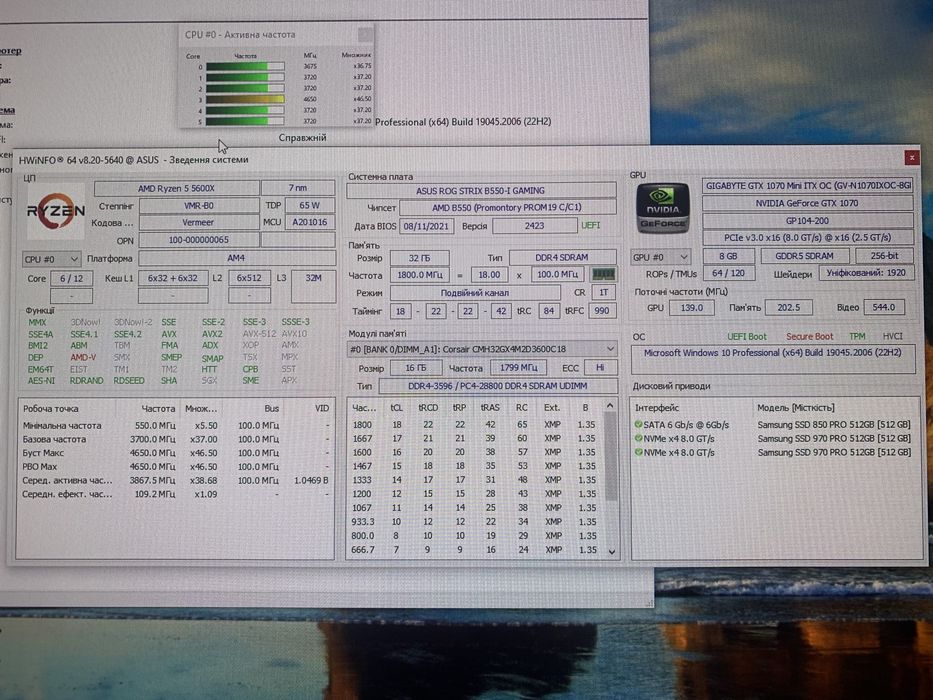Click the HVCI status label
933x700 pixels.
tap(893, 336)
